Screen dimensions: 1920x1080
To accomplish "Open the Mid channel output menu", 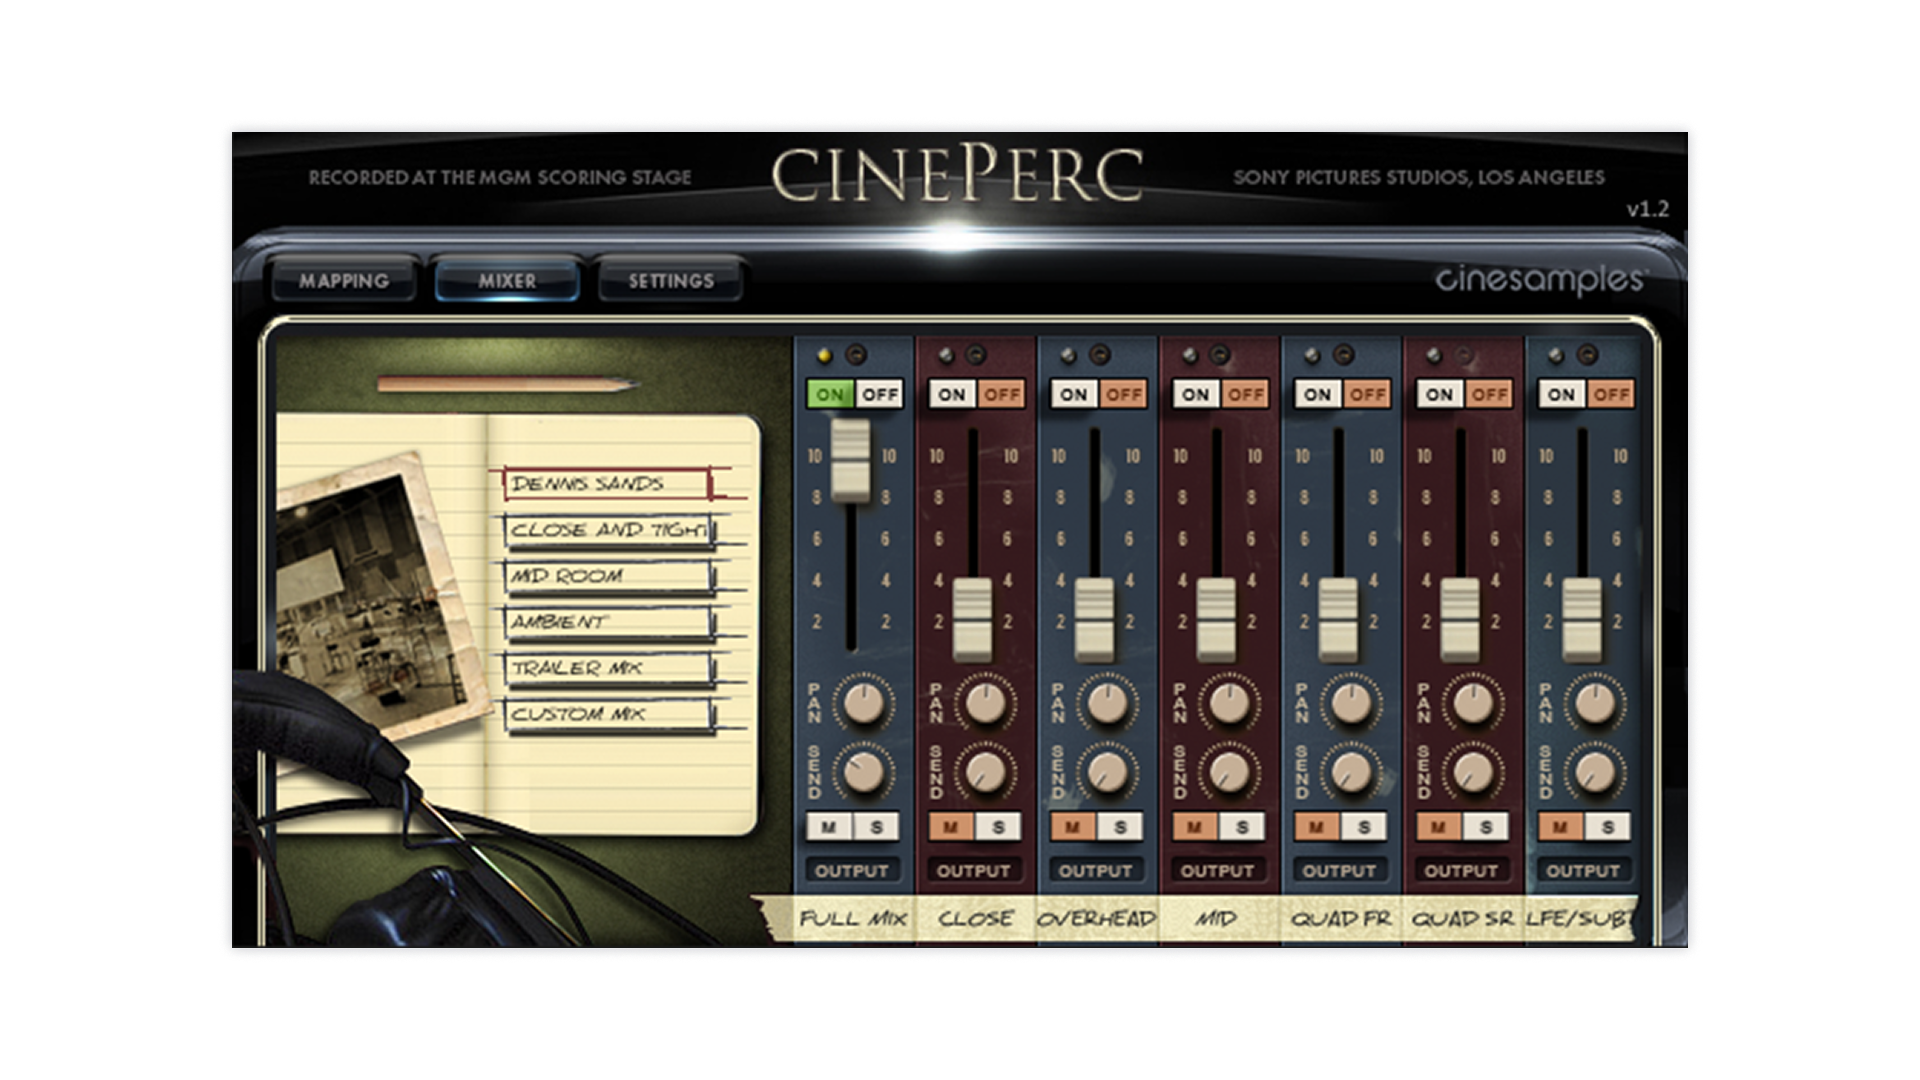I will pos(1217,871).
